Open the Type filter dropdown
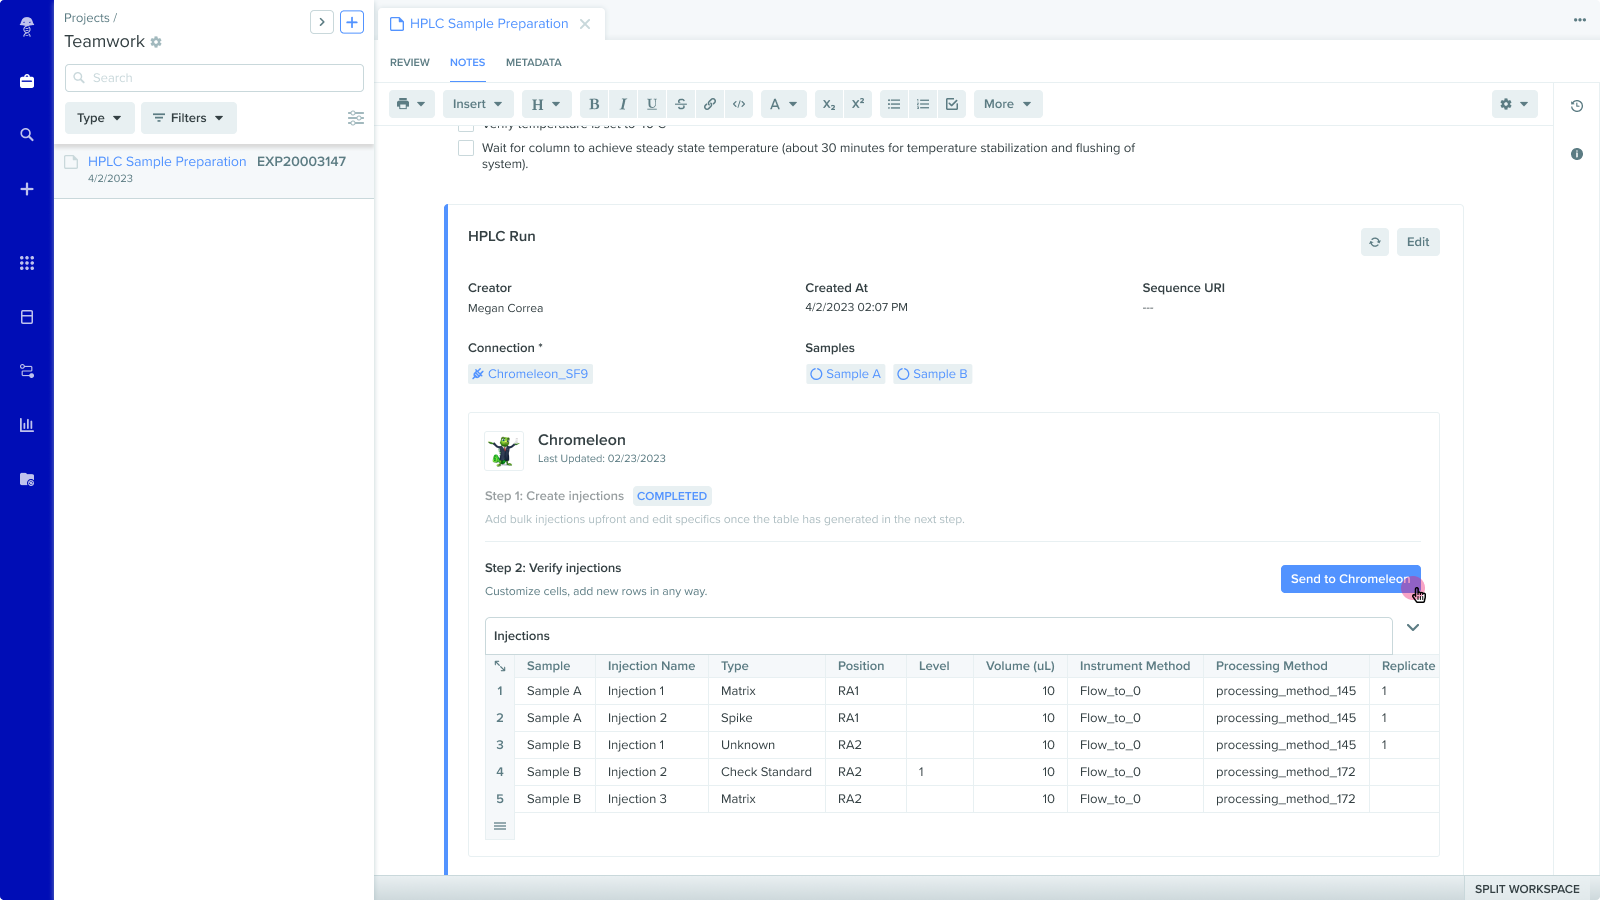 [100, 118]
